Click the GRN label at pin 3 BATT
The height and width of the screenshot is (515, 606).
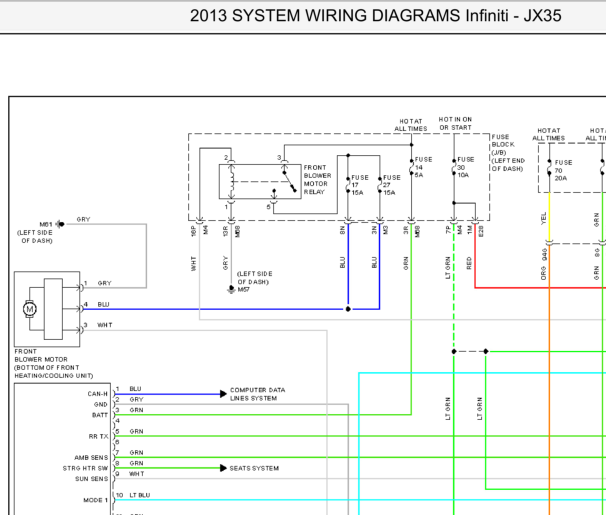coord(136,410)
